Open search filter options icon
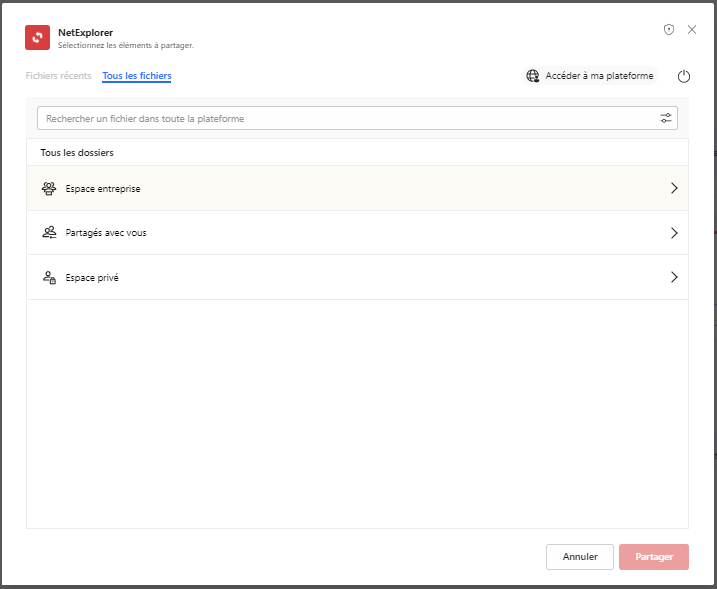This screenshot has height=589, width=717. click(x=667, y=118)
